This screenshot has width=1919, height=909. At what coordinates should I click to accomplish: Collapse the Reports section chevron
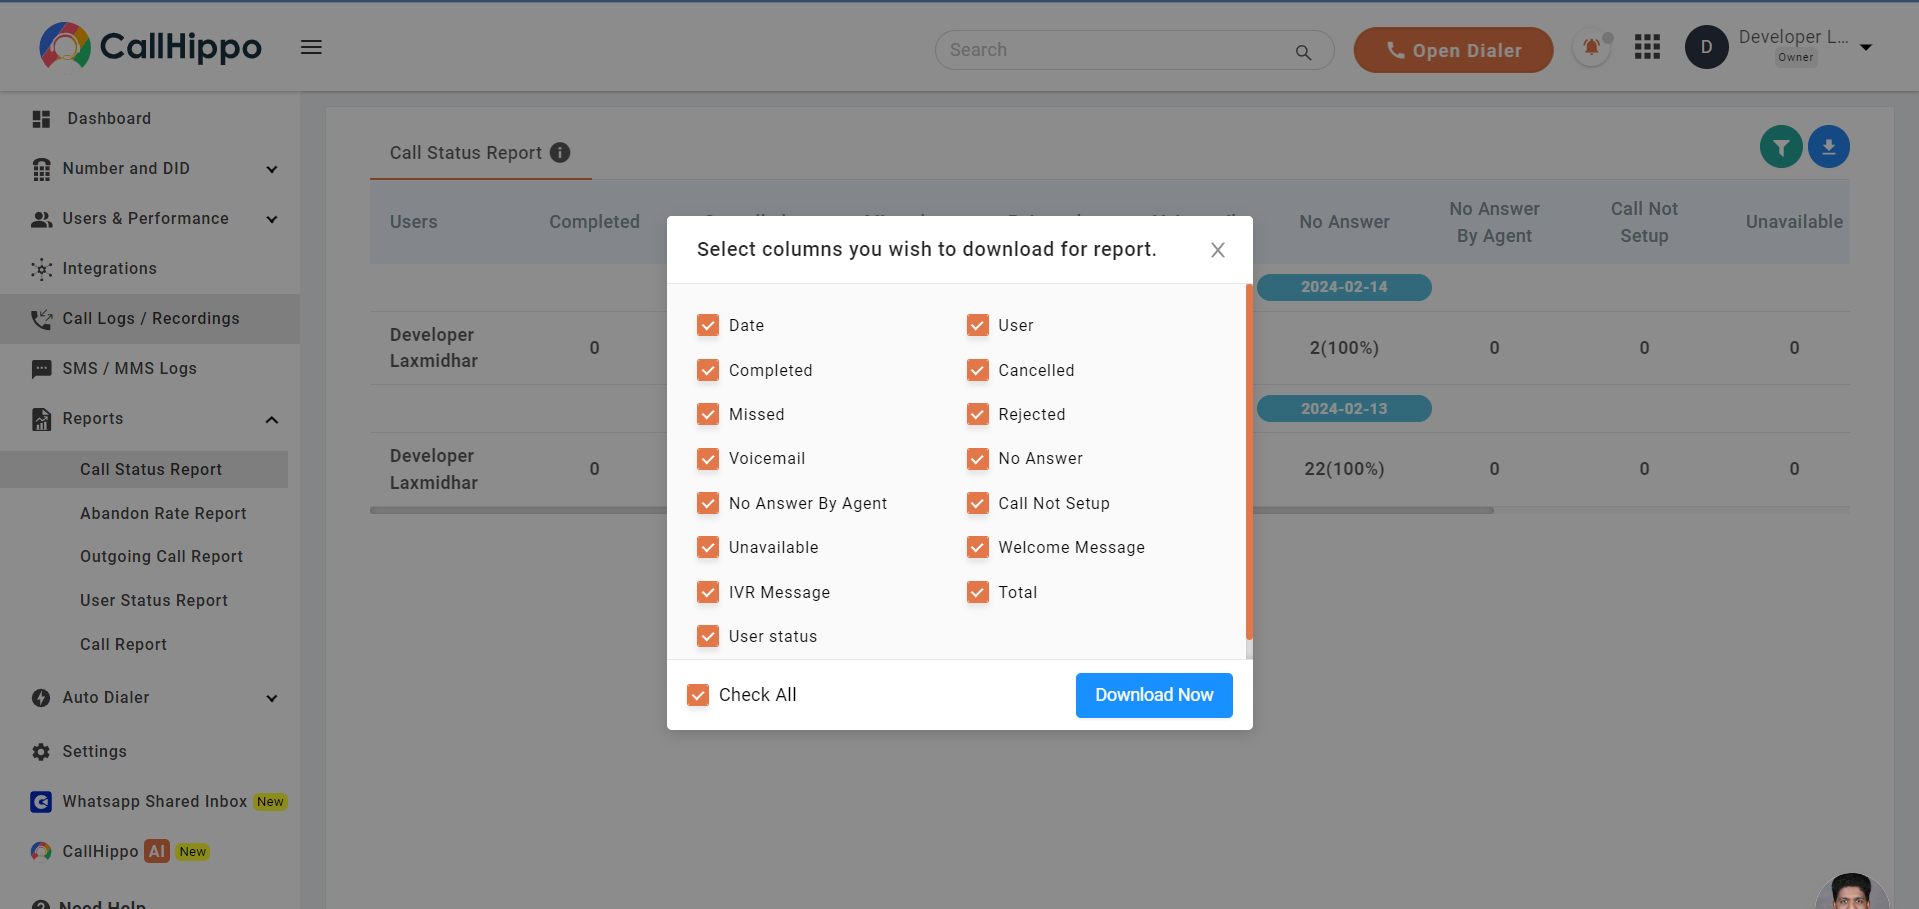(272, 420)
